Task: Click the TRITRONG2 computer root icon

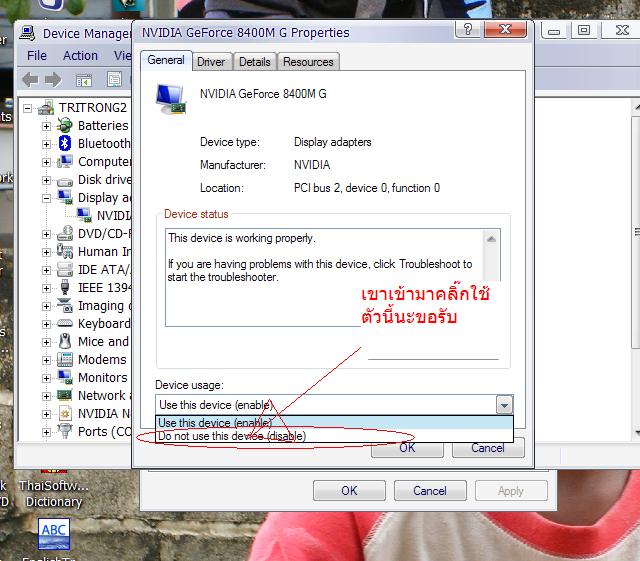Action: pos(46,107)
